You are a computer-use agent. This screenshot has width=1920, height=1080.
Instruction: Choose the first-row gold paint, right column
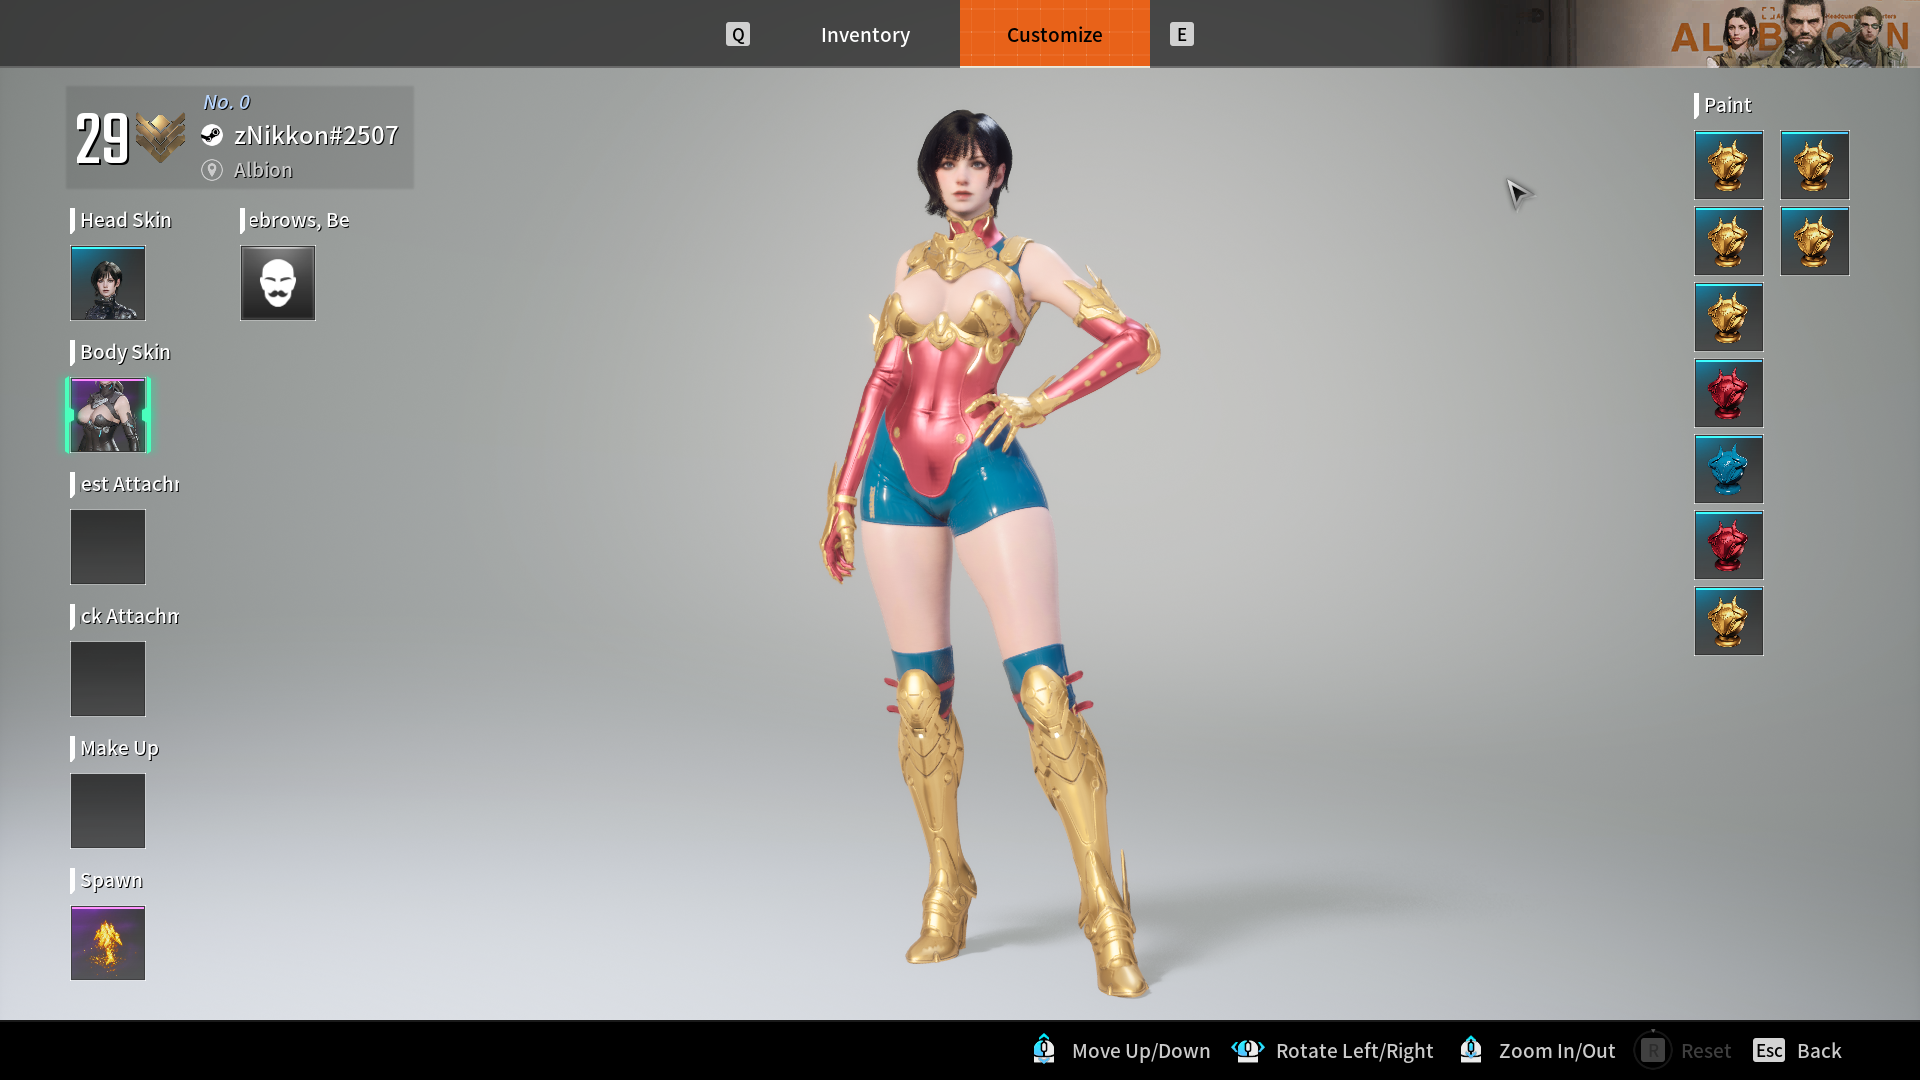tap(1814, 165)
